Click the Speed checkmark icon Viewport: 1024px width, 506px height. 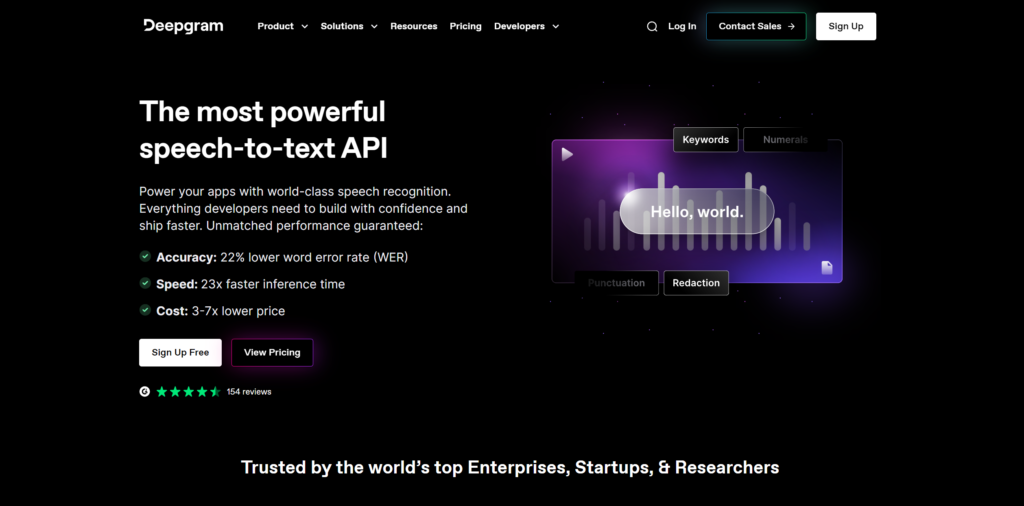click(145, 284)
